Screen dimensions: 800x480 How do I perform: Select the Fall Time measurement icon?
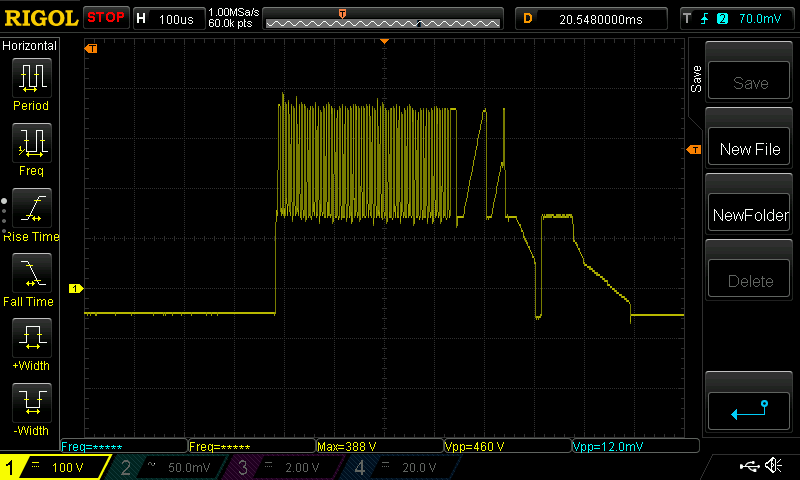click(x=32, y=272)
